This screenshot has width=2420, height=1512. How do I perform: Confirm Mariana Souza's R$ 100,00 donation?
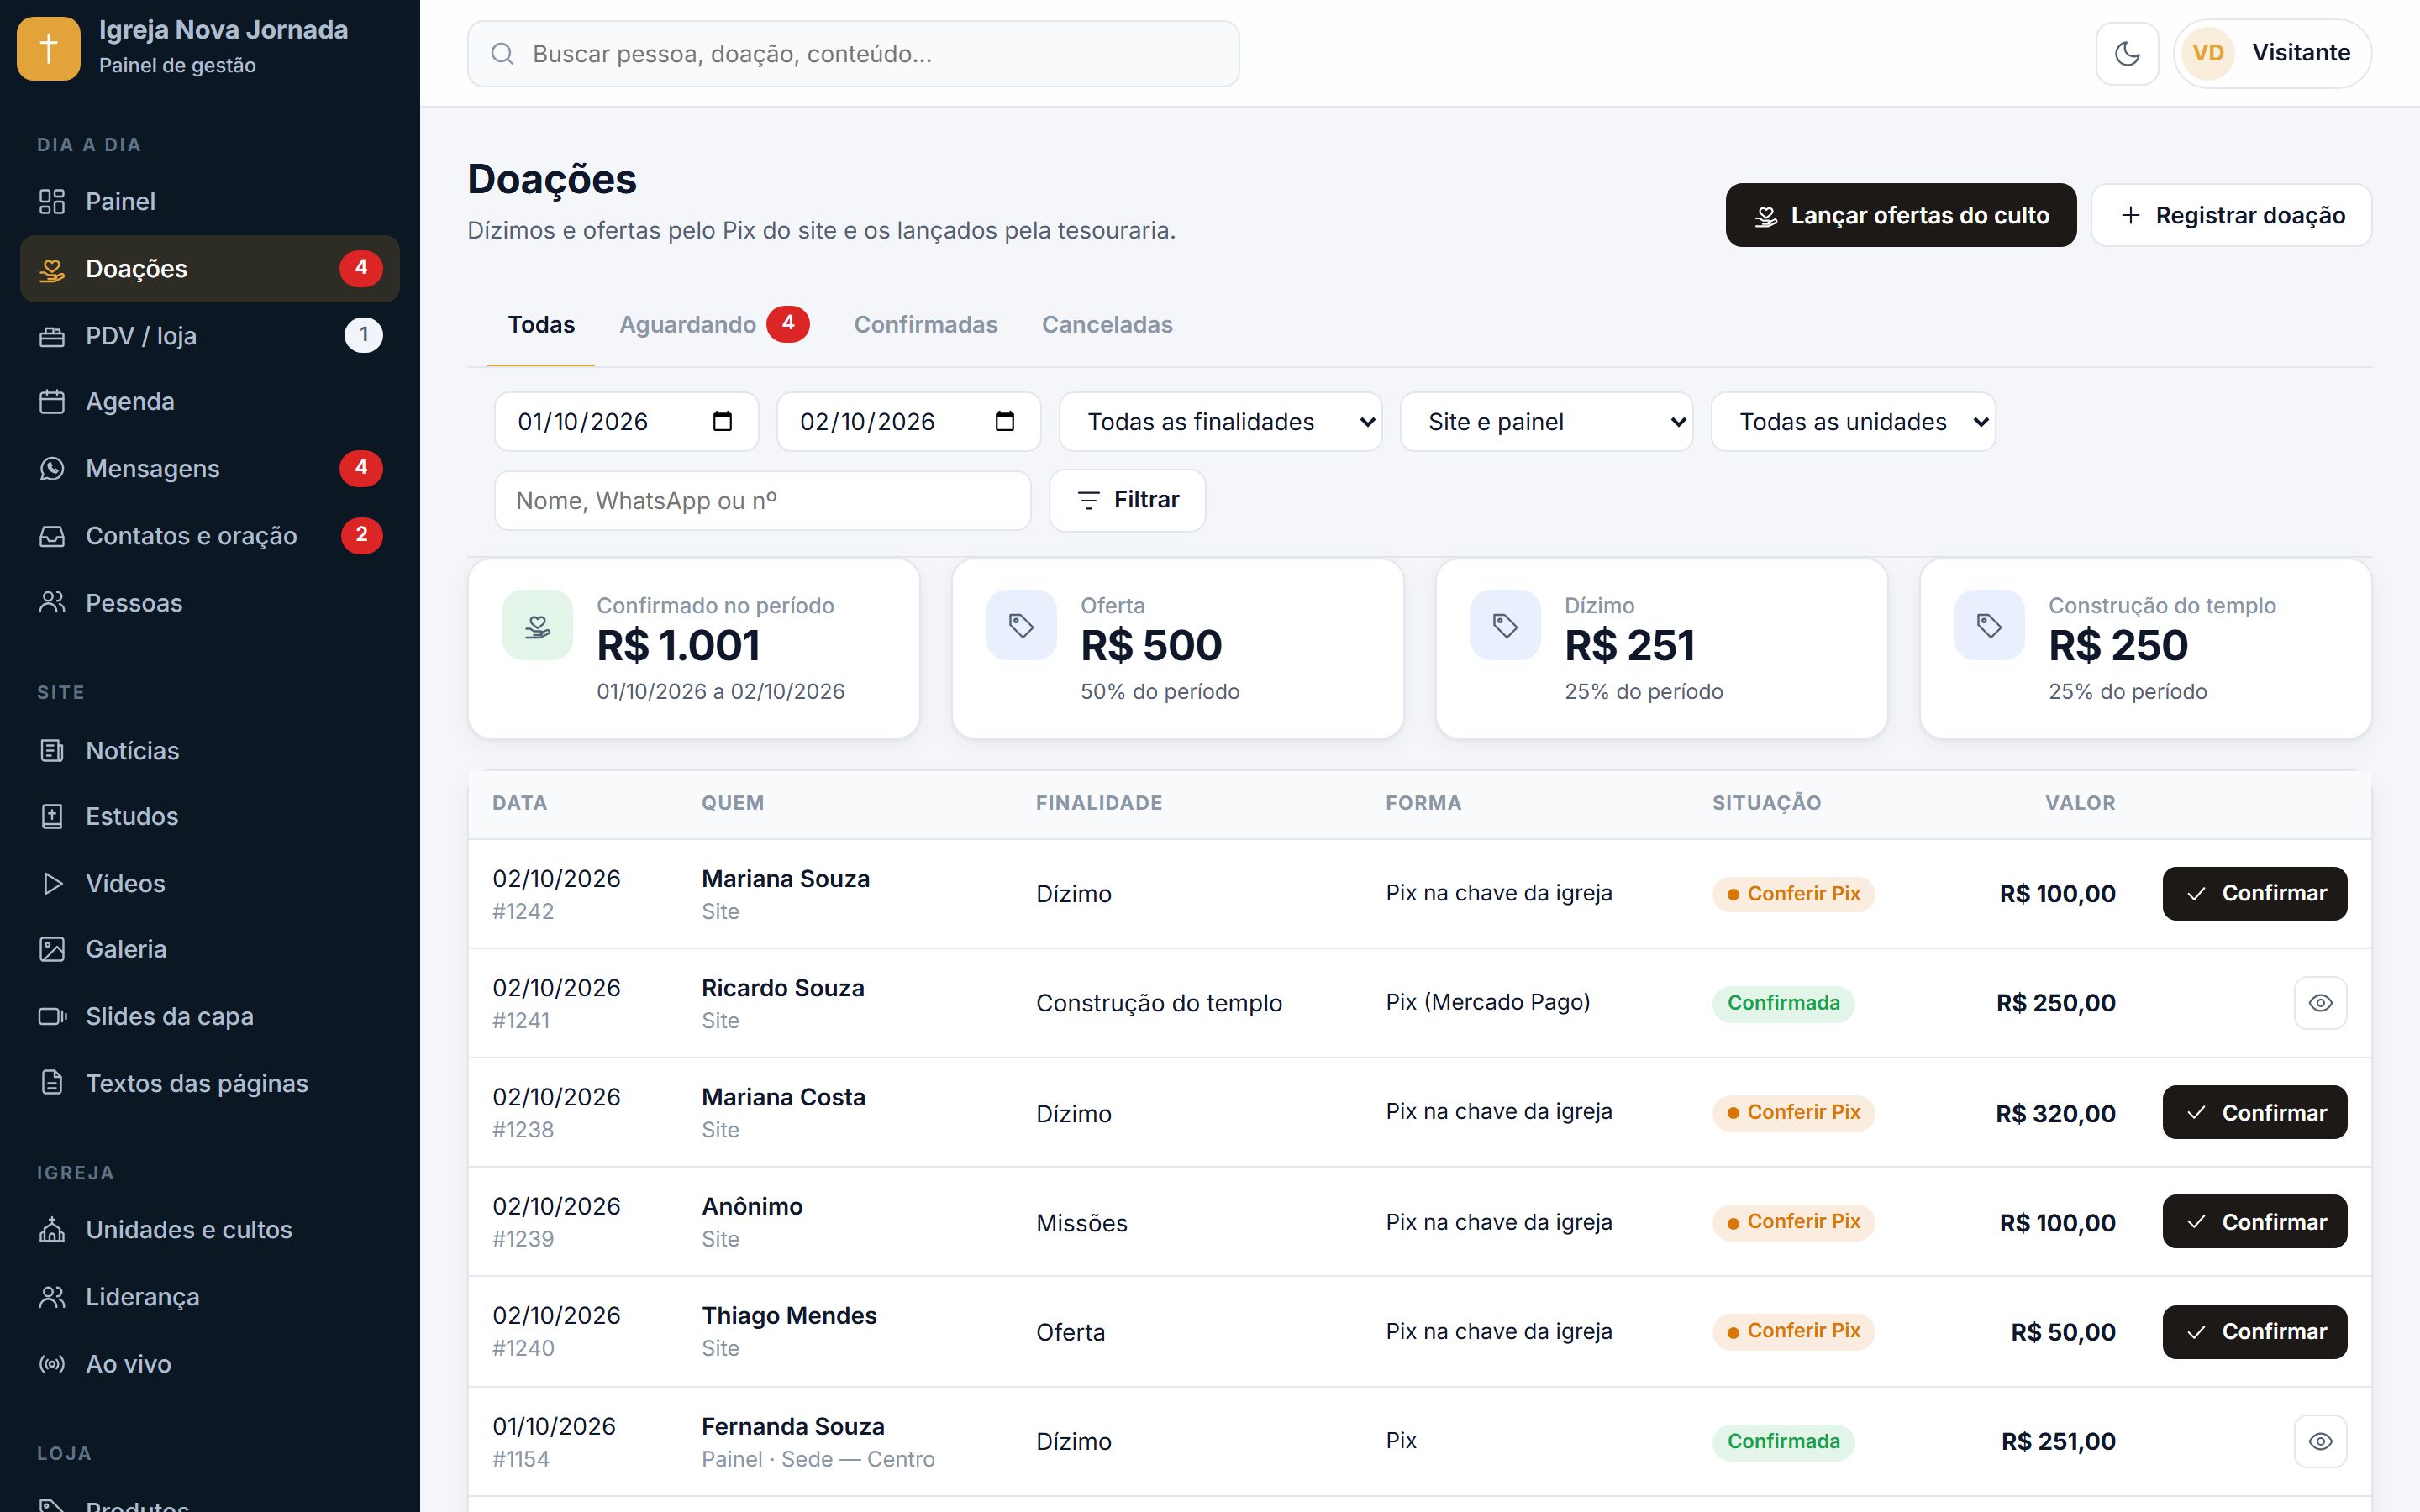[x=2254, y=894]
